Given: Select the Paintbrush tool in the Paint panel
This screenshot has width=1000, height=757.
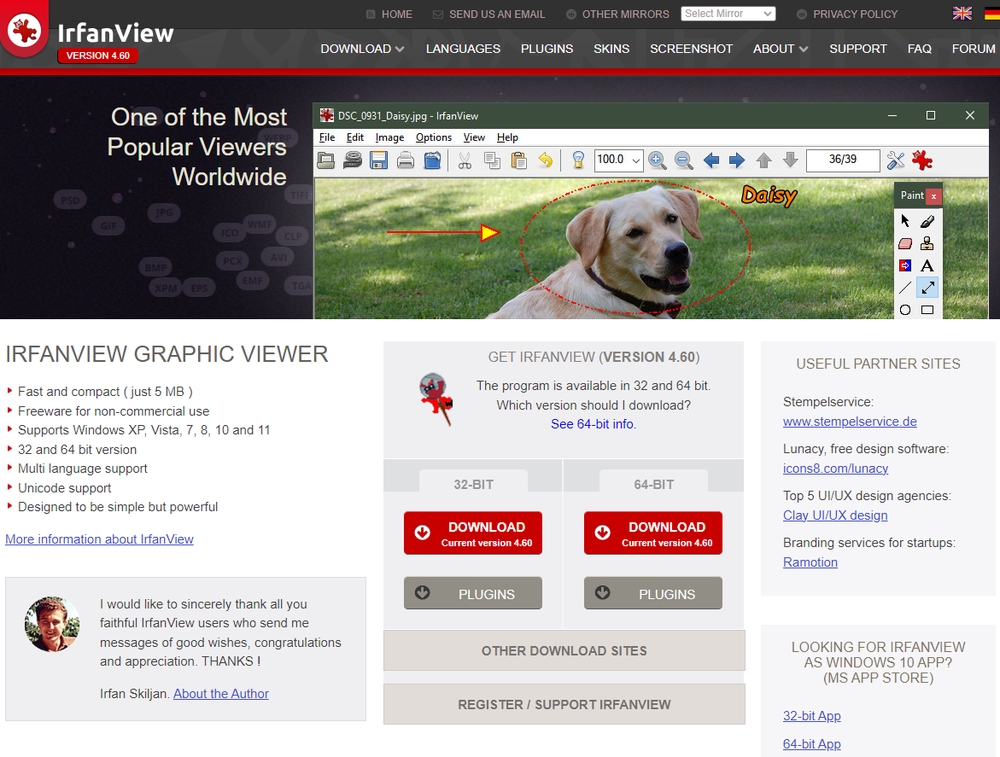Looking at the screenshot, I should [x=928, y=222].
